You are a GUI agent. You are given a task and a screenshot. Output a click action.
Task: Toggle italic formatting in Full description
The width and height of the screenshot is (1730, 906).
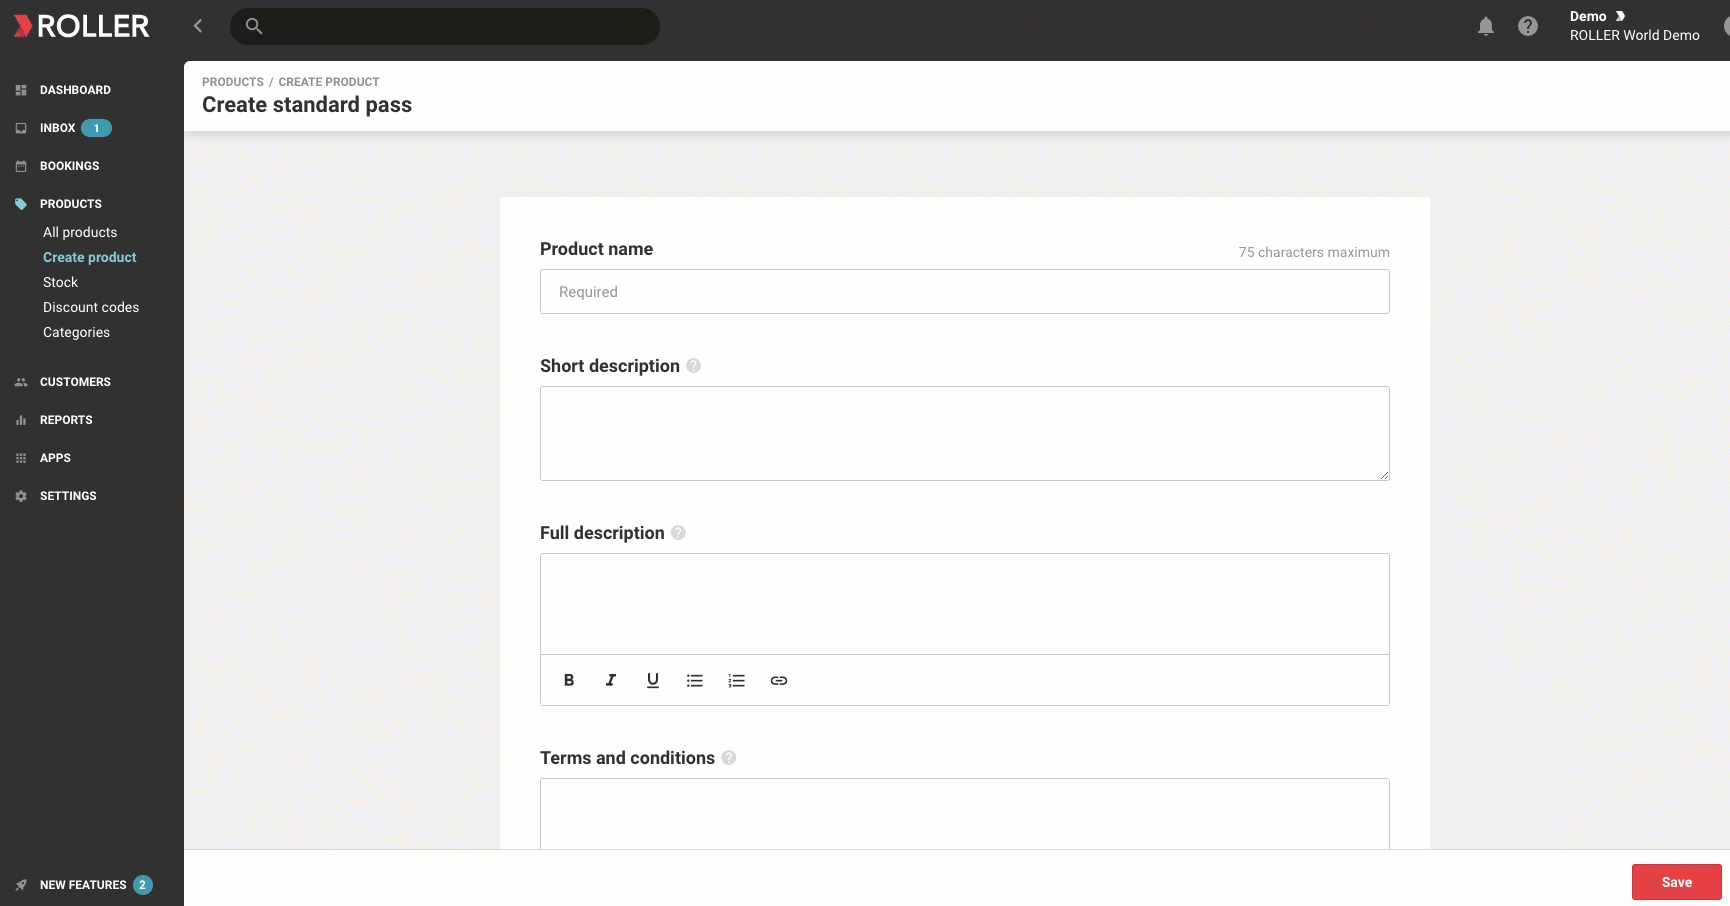(x=611, y=680)
